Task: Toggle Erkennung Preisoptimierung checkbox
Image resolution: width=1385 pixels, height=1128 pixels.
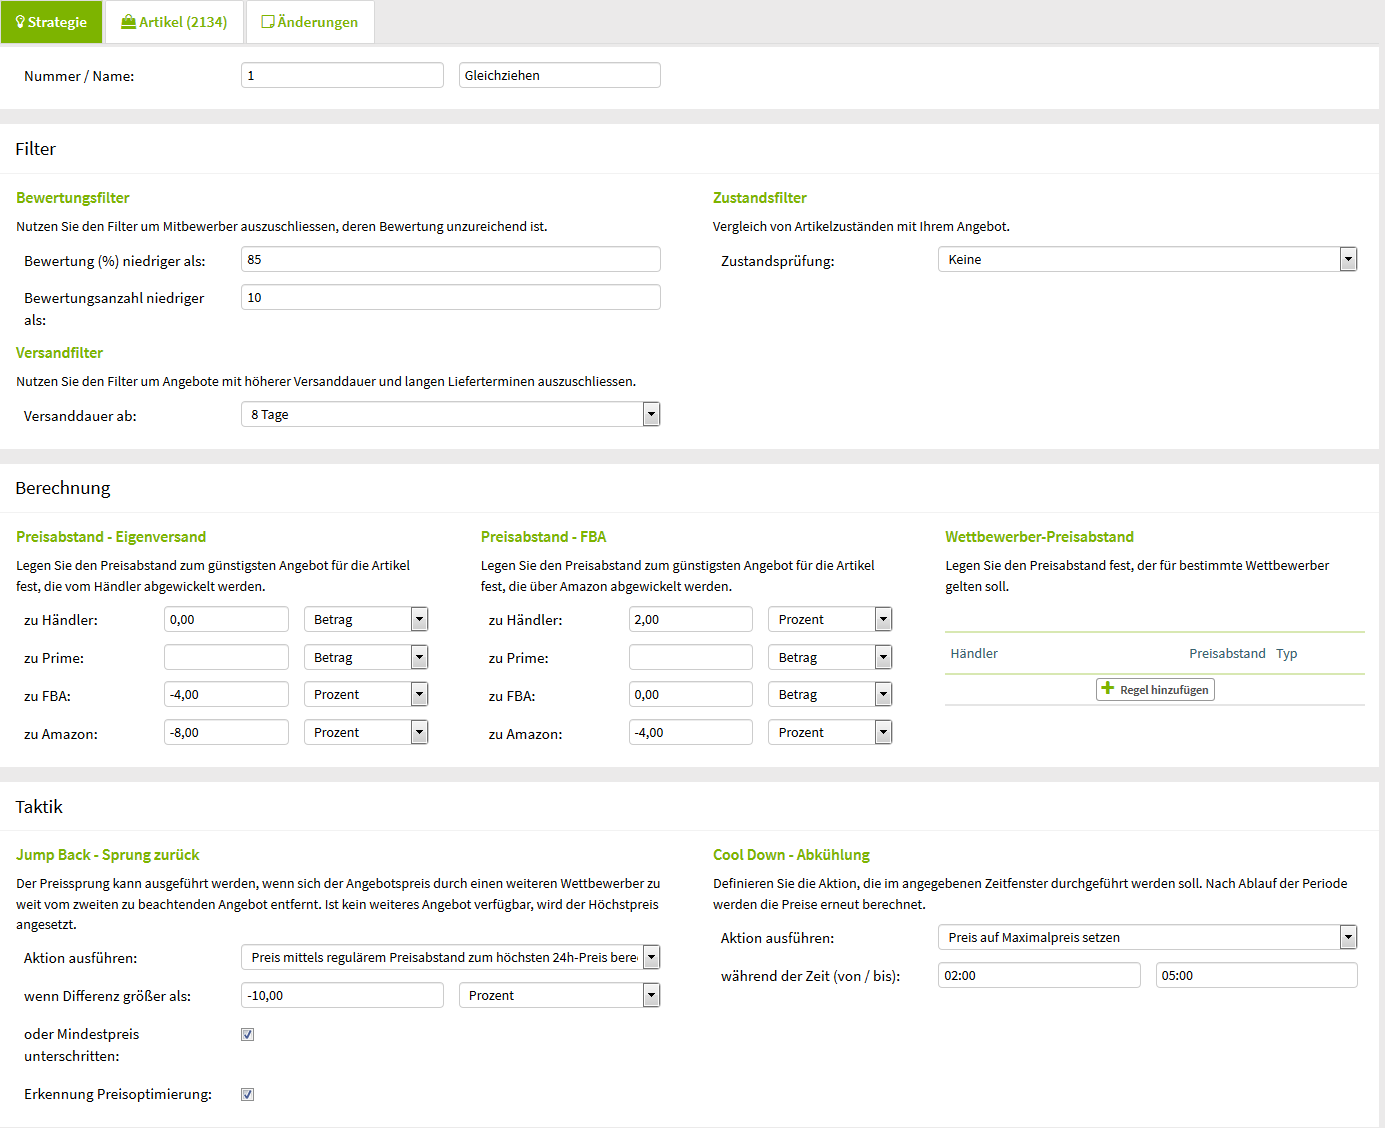Action: pyautogui.click(x=247, y=1094)
